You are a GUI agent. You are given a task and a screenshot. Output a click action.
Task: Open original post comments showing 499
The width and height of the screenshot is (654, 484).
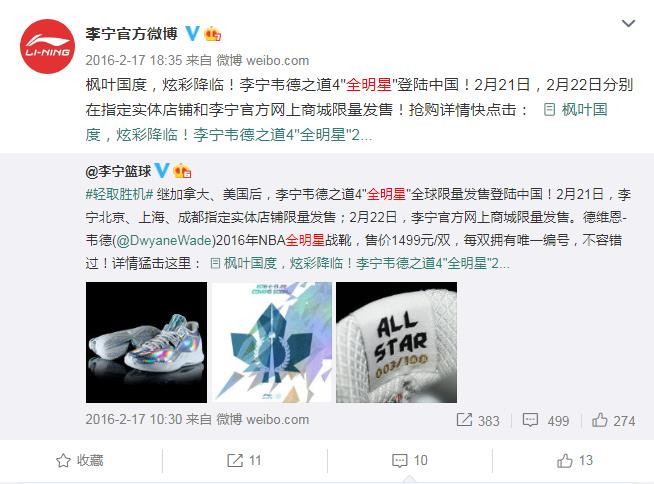click(546, 420)
